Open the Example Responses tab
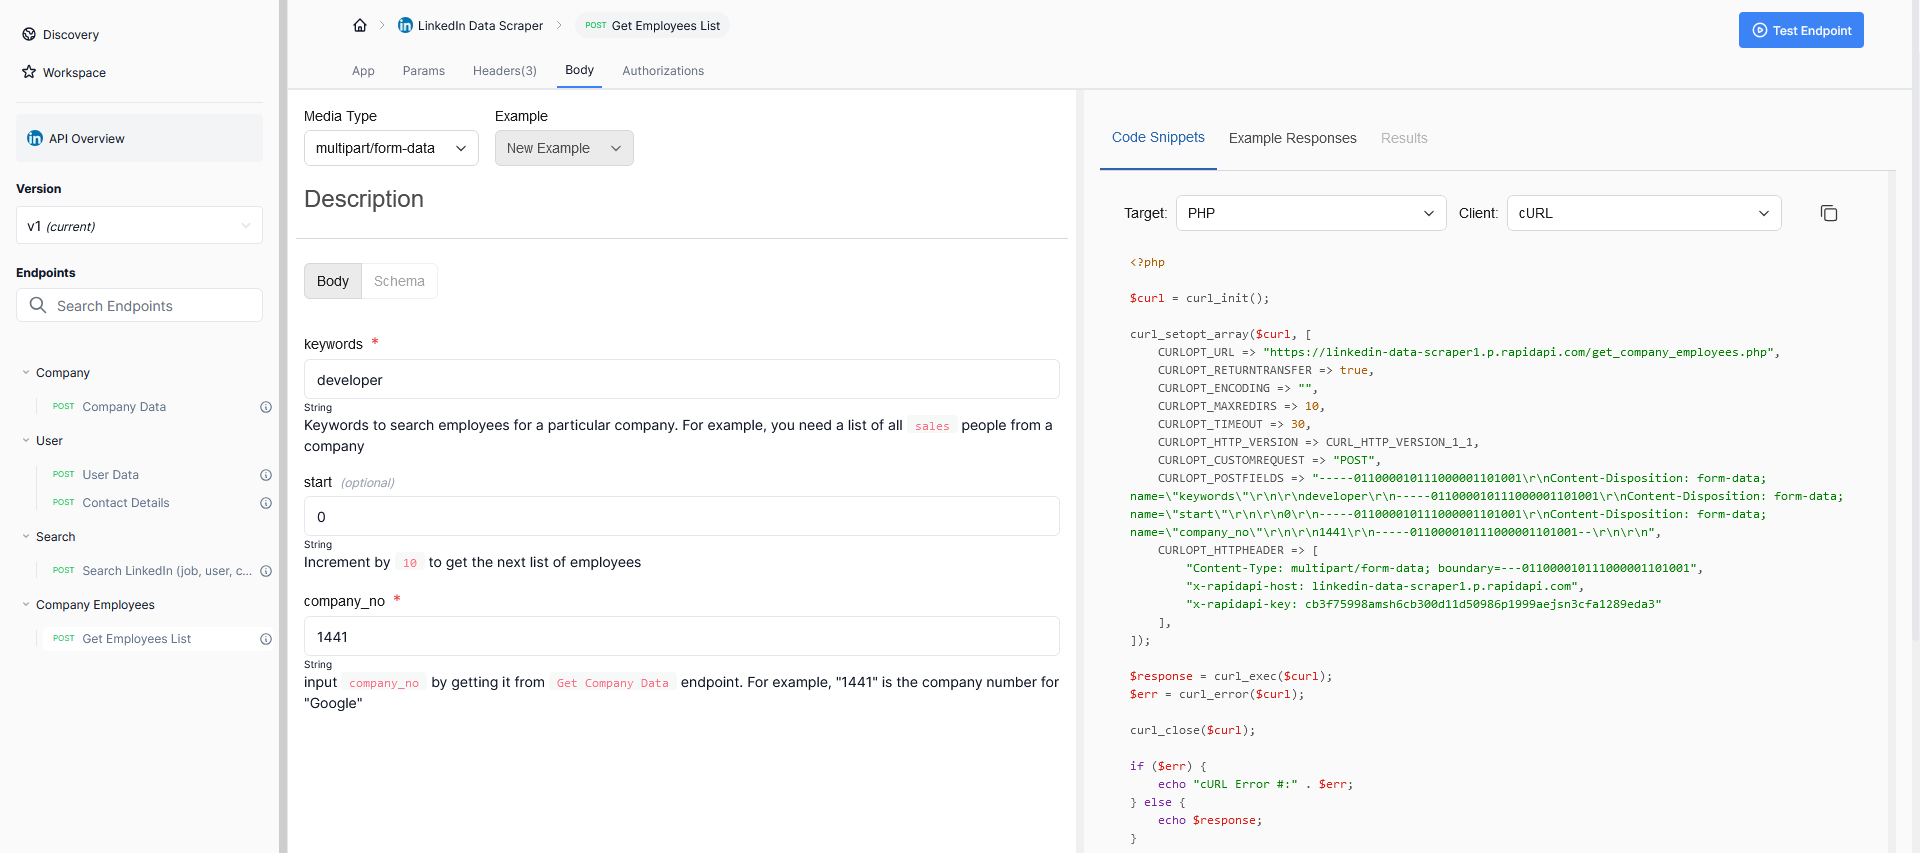The image size is (1920, 853). click(1292, 138)
